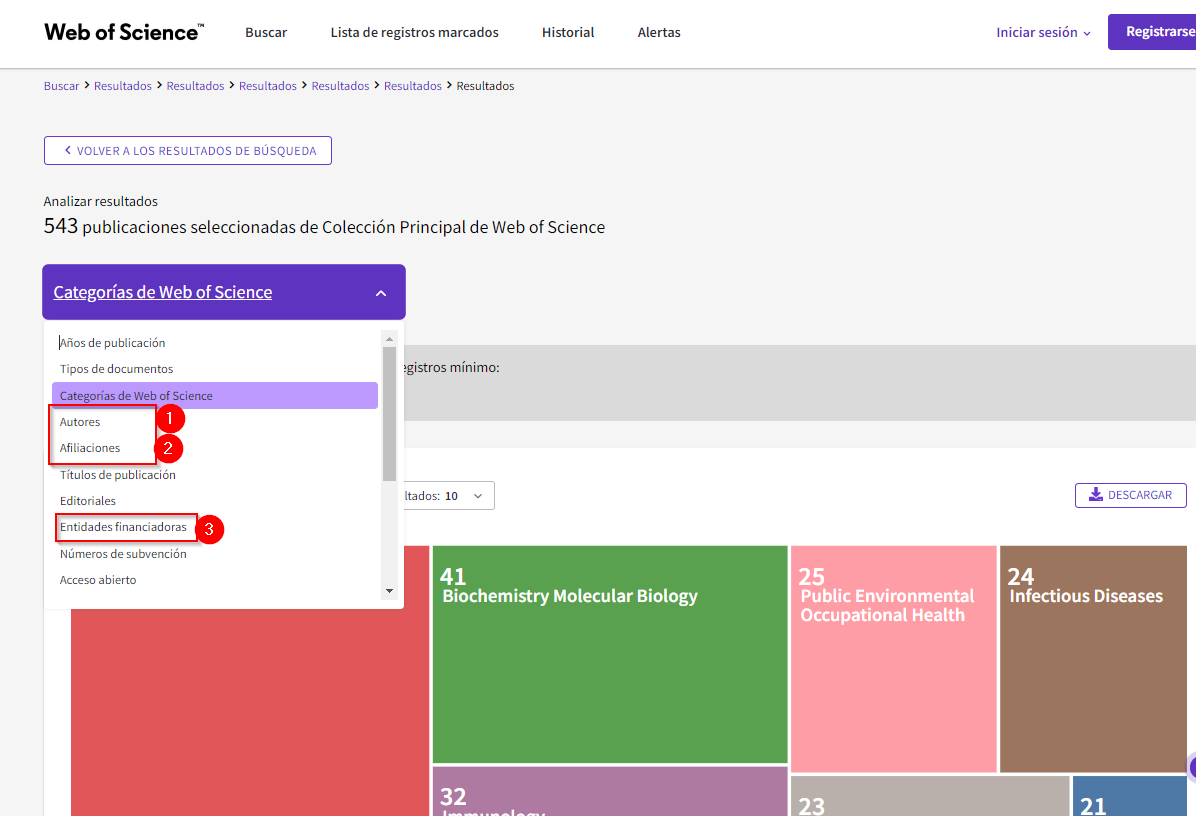Collapse the Categorías de Web of Science dropdown
Image resolution: width=1196 pixels, height=816 pixels.
[x=223, y=292]
